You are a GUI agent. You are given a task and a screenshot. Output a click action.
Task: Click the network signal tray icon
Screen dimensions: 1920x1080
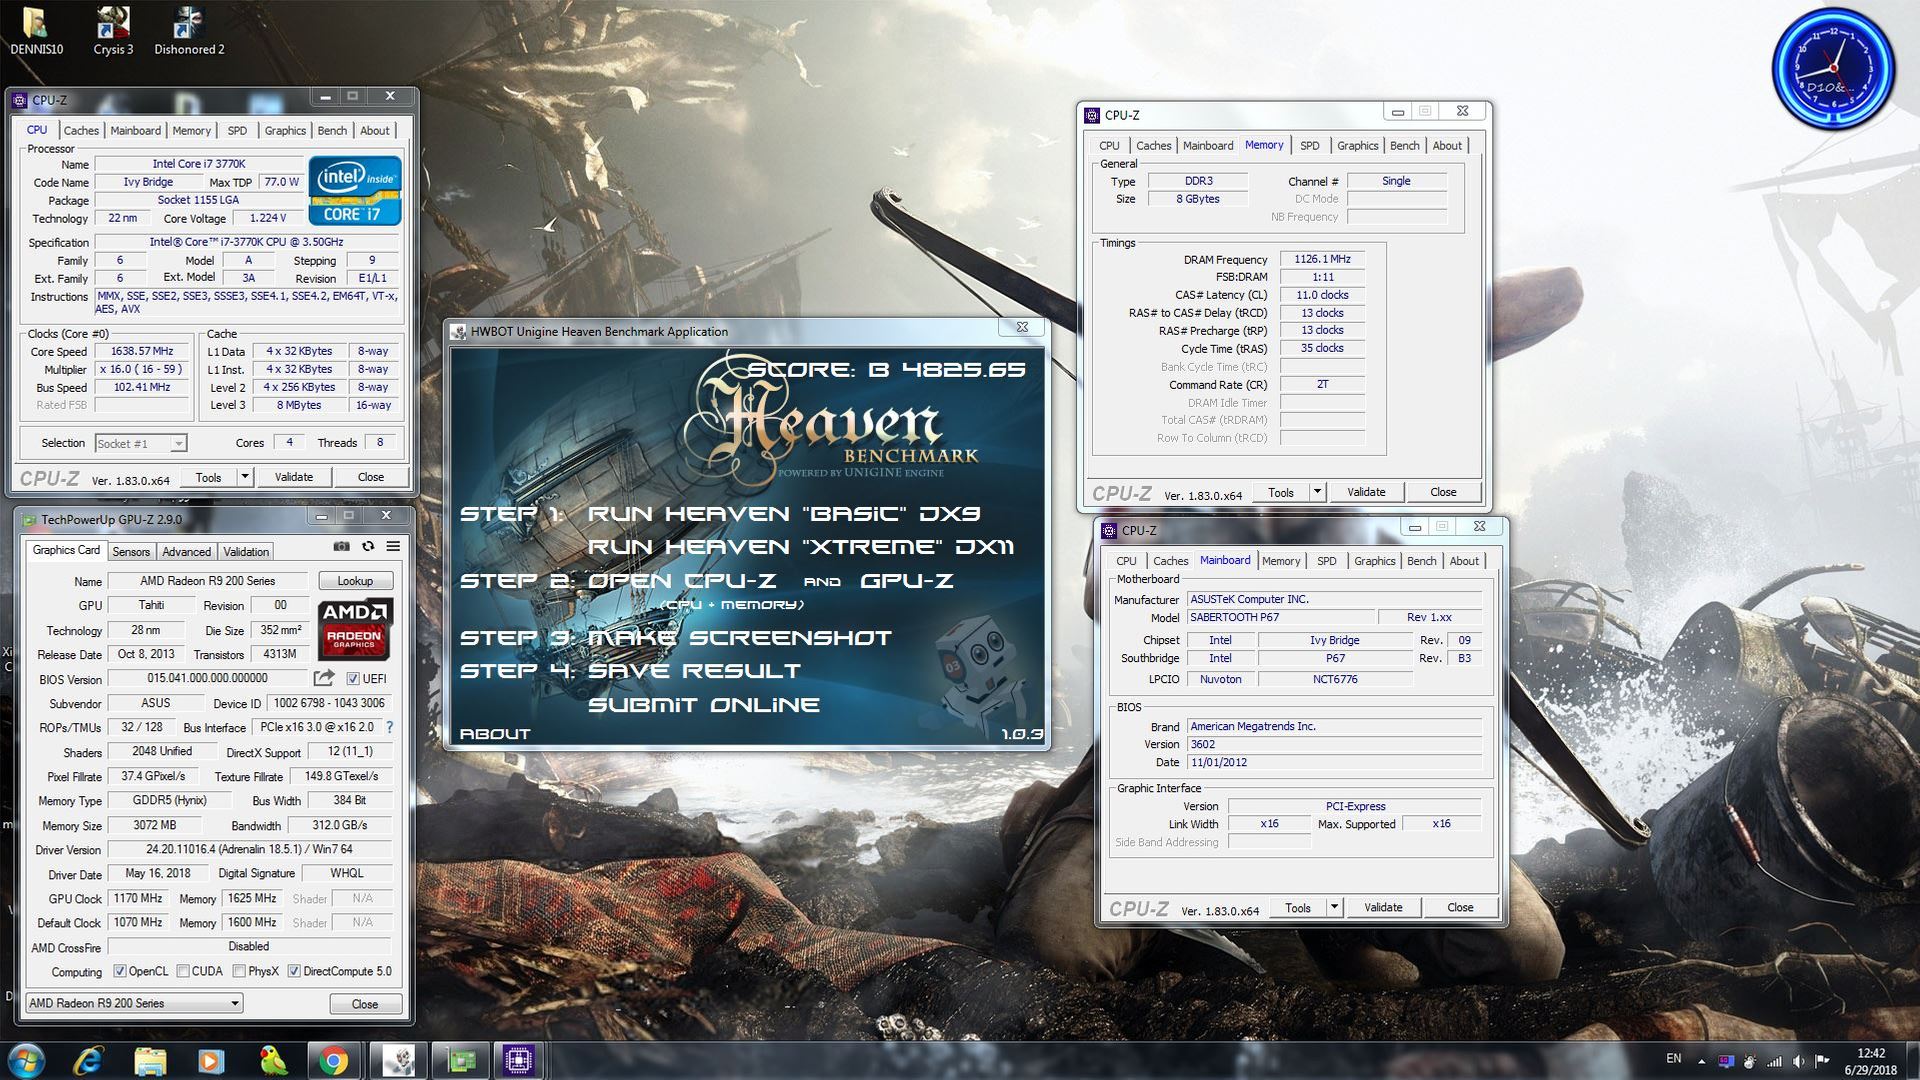(x=1774, y=1061)
